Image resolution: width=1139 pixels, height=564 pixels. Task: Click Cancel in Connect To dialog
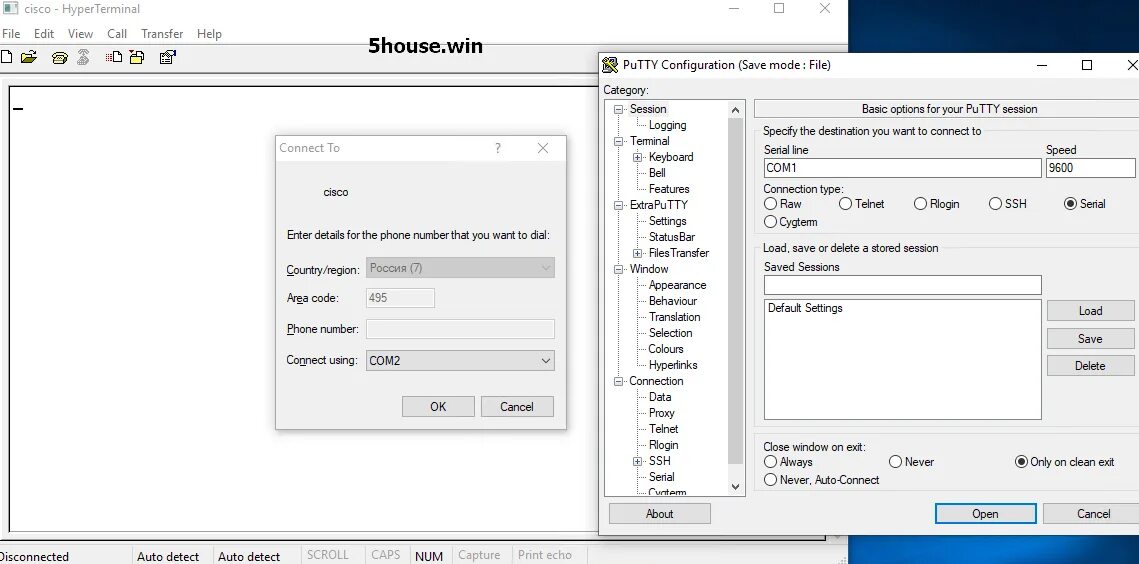(517, 406)
